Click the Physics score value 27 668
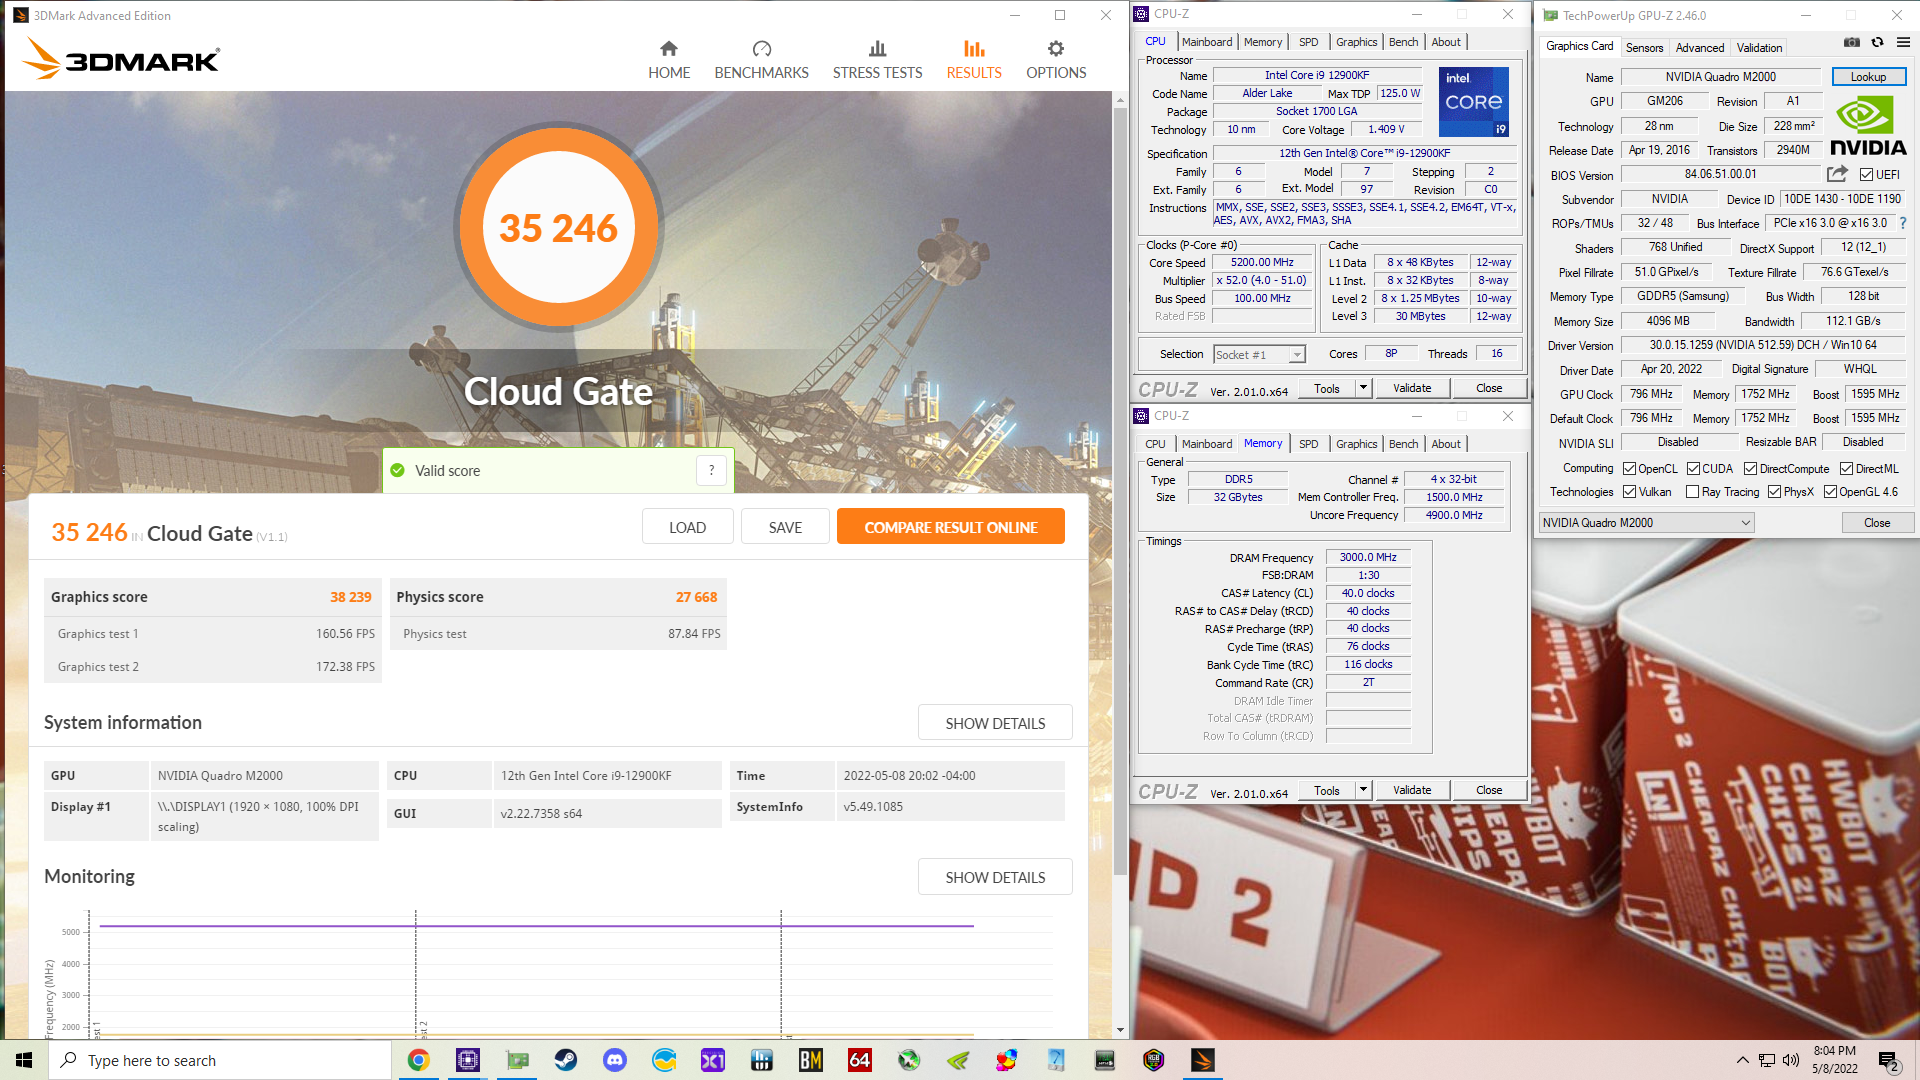 696,597
